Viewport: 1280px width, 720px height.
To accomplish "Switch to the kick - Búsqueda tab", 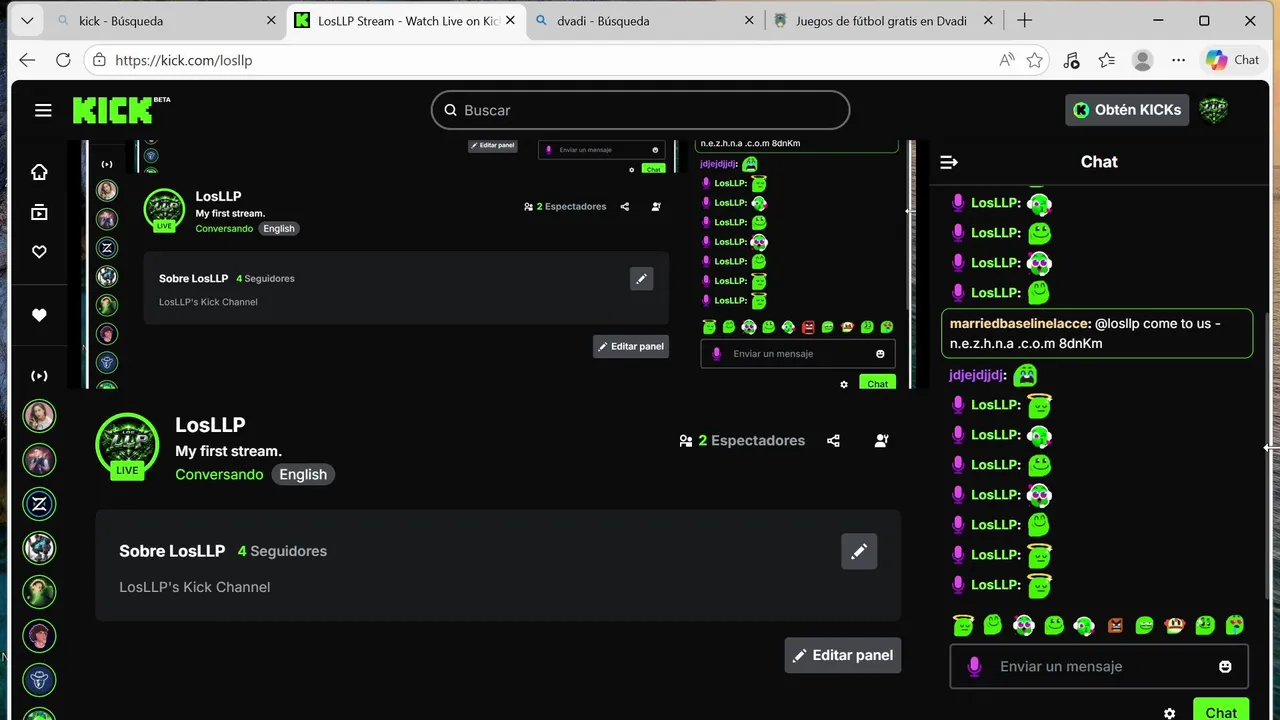I will [168, 20].
